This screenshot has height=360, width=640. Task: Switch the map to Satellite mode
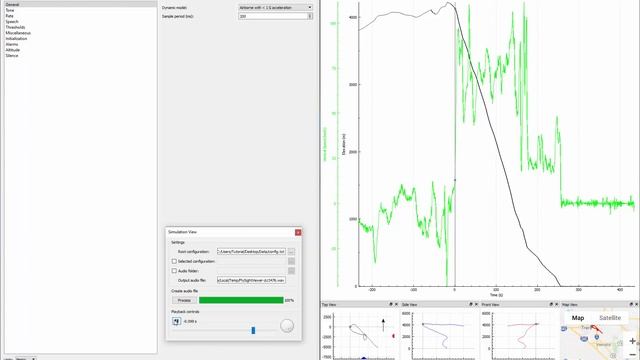click(x=610, y=318)
